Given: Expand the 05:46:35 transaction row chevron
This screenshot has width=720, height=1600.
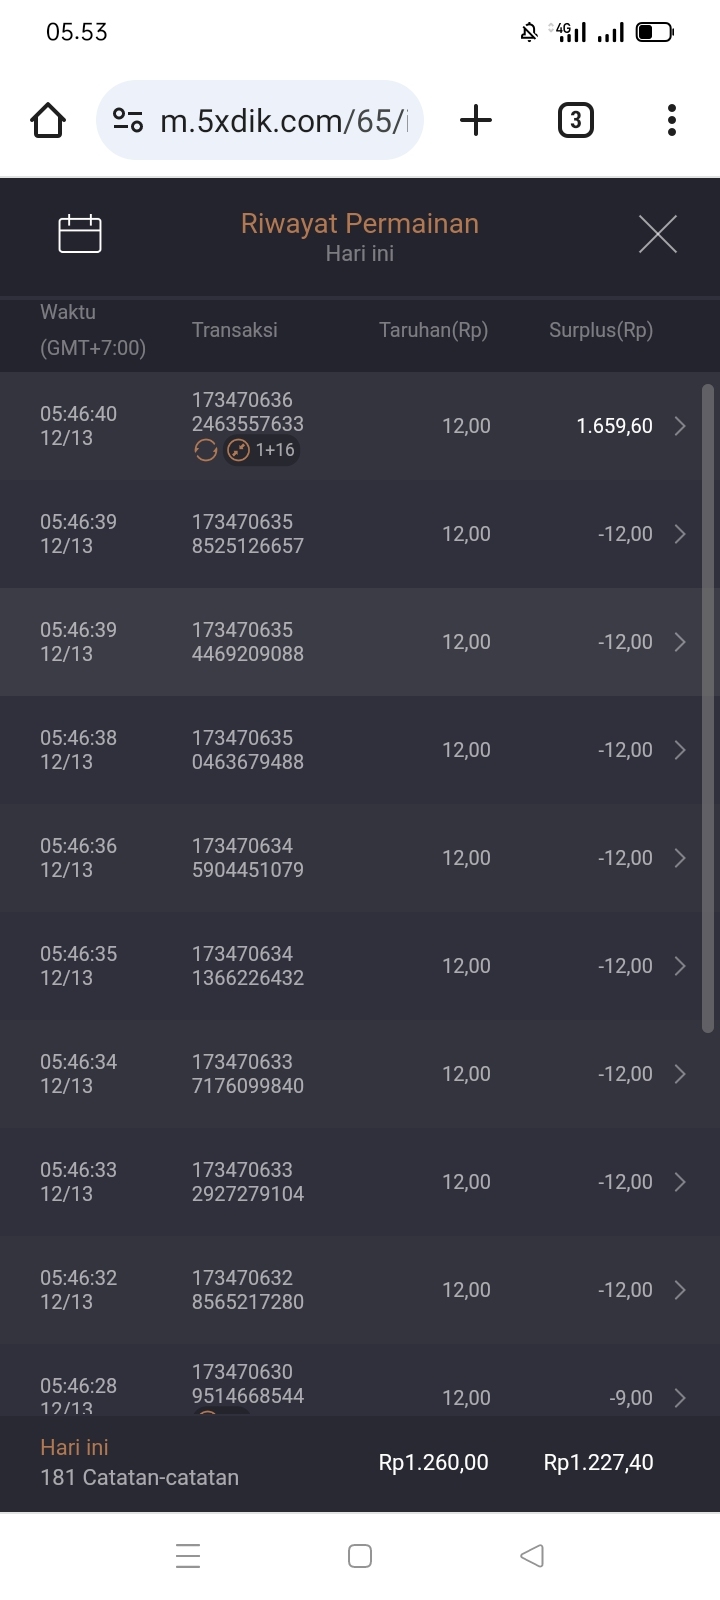Looking at the screenshot, I should coord(680,966).
